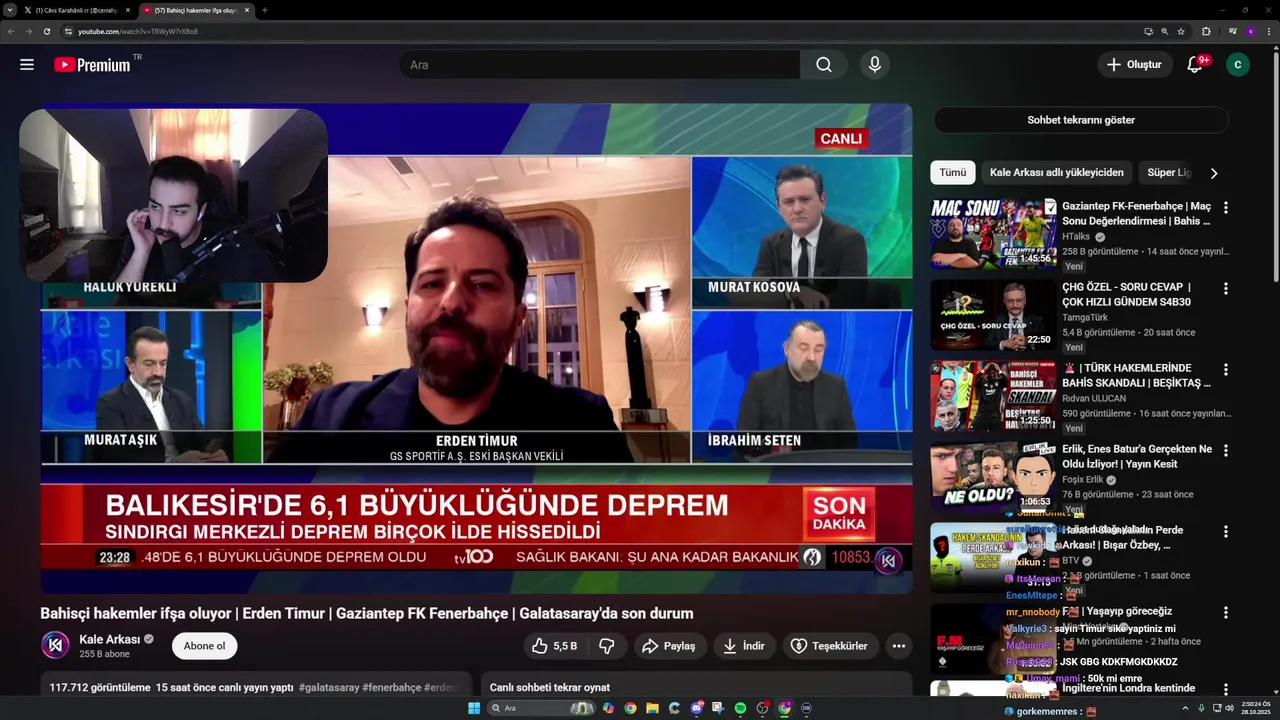Click the Paylaş share button

click(669, 646)
